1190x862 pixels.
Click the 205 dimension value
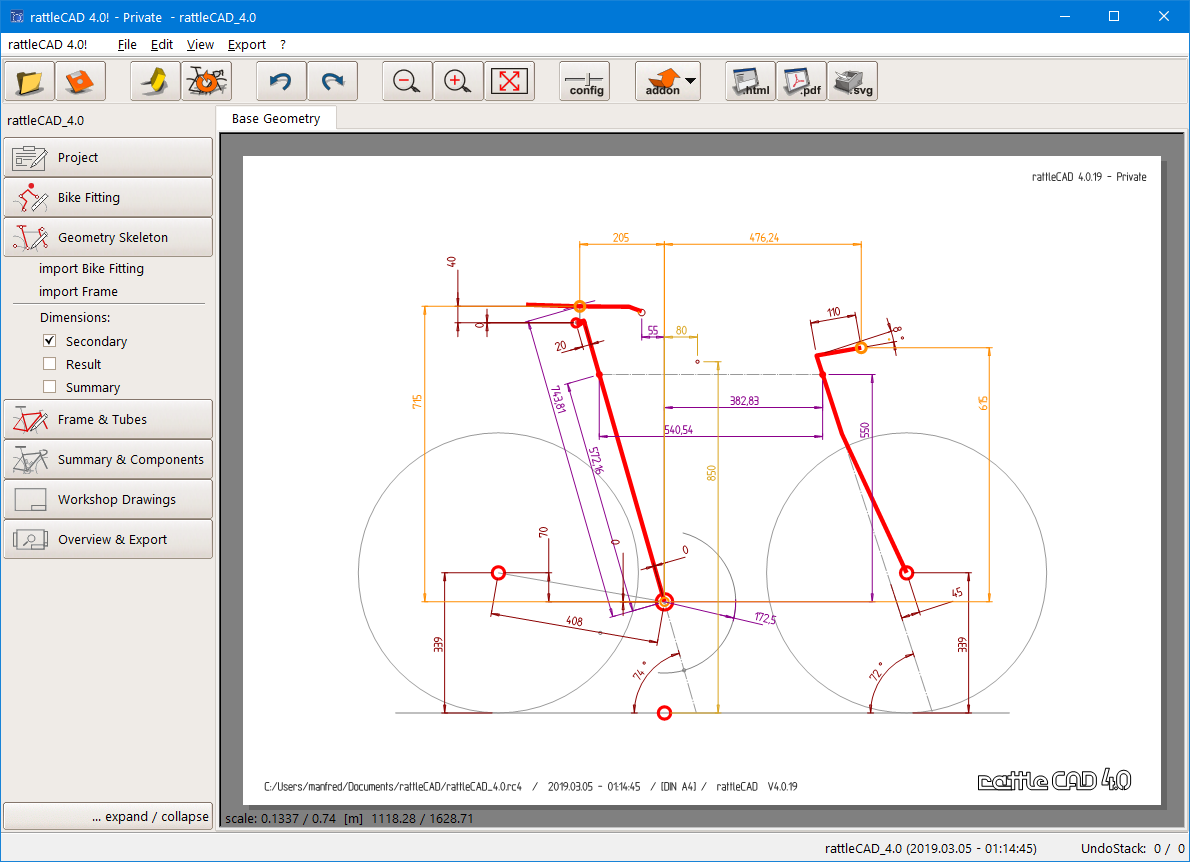click(x=621, y=238)
